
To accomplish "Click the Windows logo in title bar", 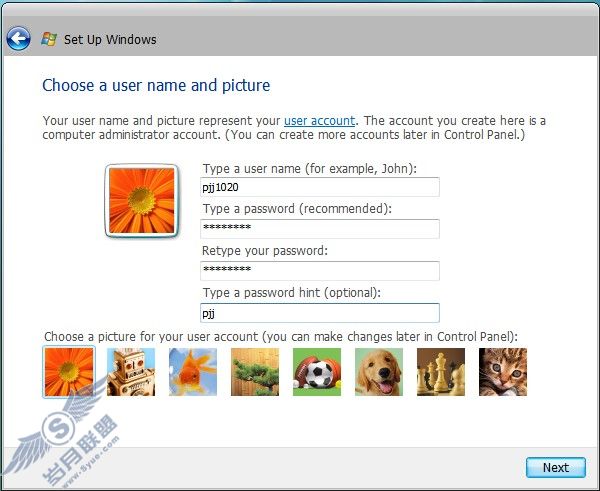I will pyautogui.click(x=49, y=39).
